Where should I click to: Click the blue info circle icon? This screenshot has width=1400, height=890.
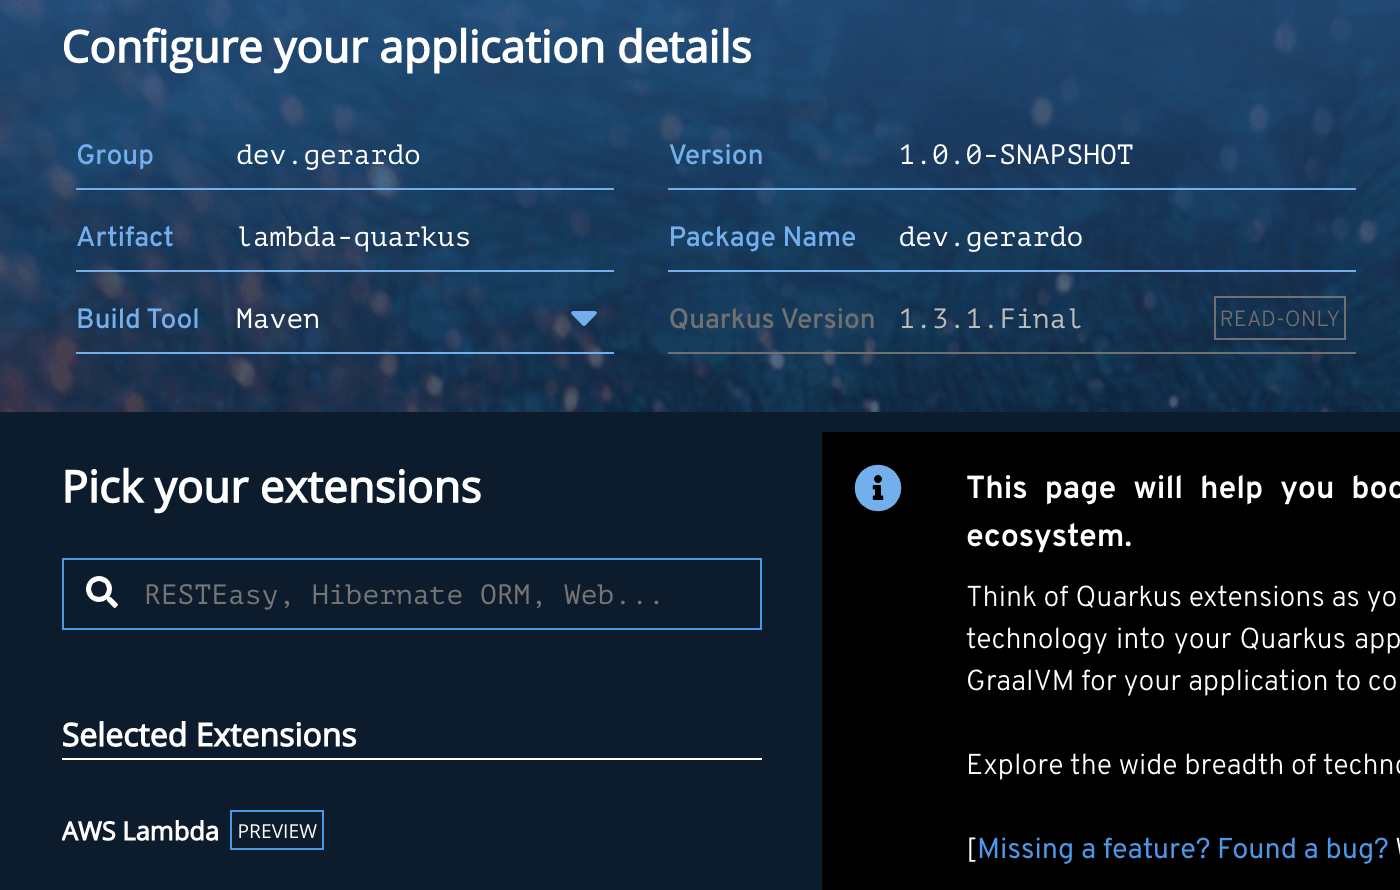click(x=878, y=488)
